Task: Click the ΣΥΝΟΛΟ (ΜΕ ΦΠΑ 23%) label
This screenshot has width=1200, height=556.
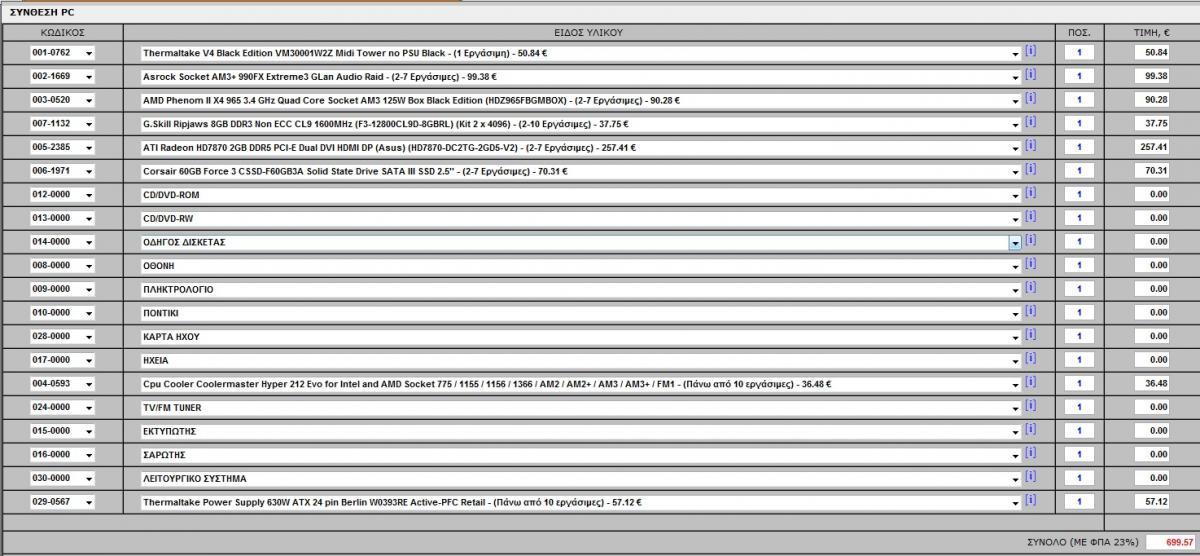Action: [x=1083, y=542]
